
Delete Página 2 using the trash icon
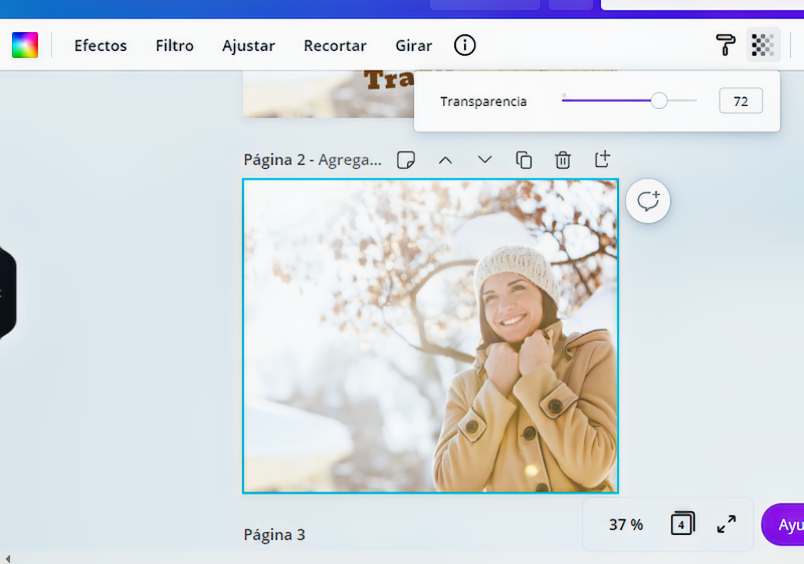click(x=563, y=160)
